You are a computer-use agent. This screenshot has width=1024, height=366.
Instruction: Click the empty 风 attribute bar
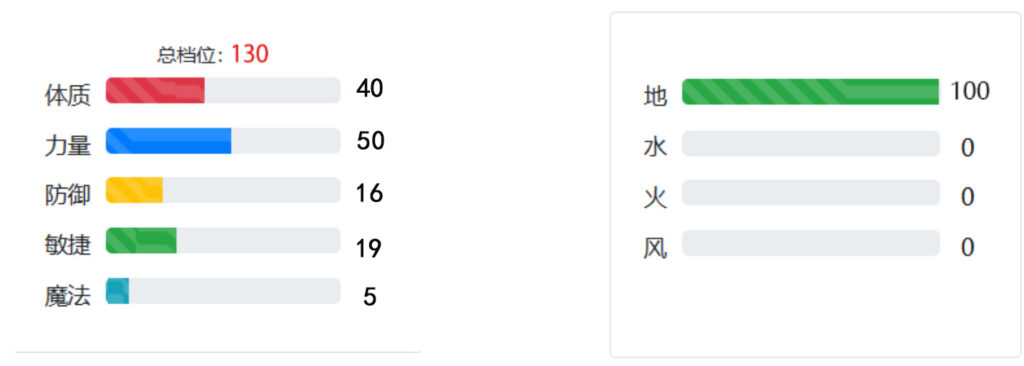coord(810,243)
